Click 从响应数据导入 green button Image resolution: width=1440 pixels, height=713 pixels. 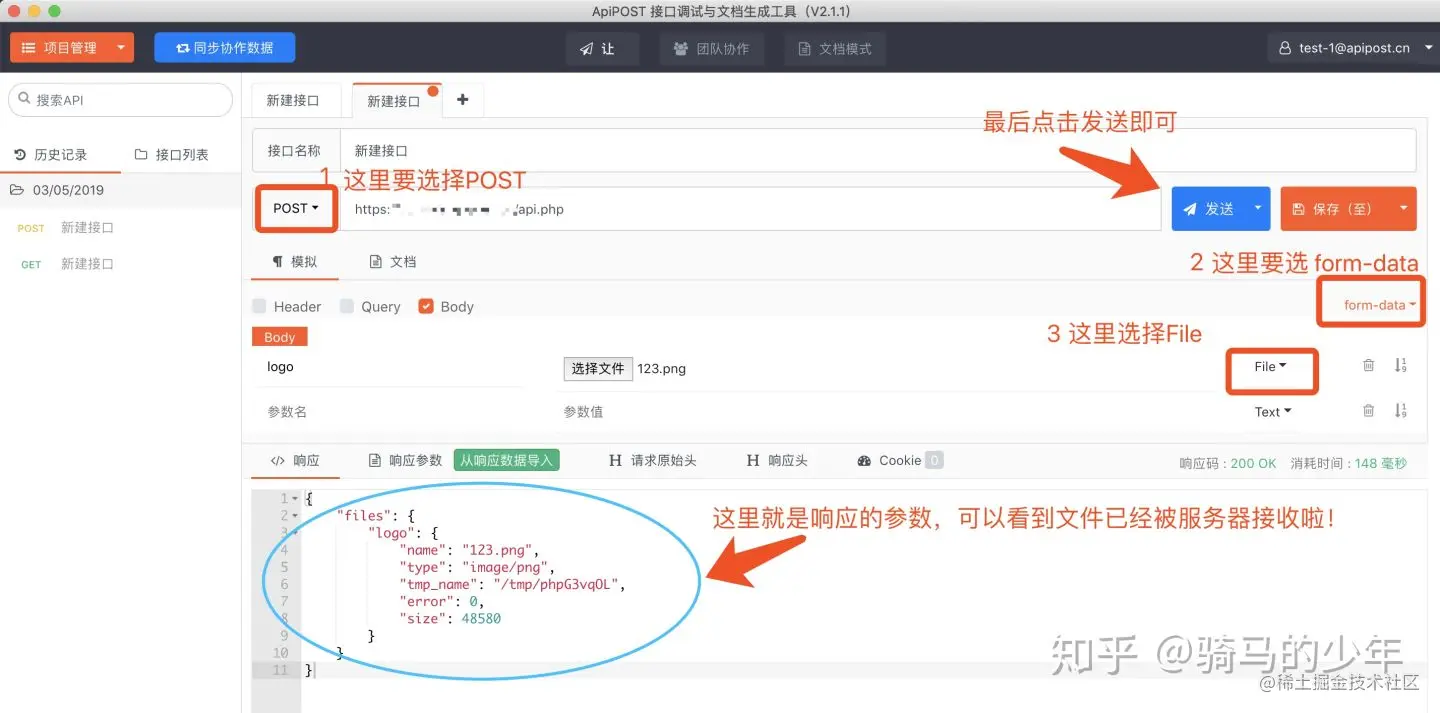(x=506, y=461)
